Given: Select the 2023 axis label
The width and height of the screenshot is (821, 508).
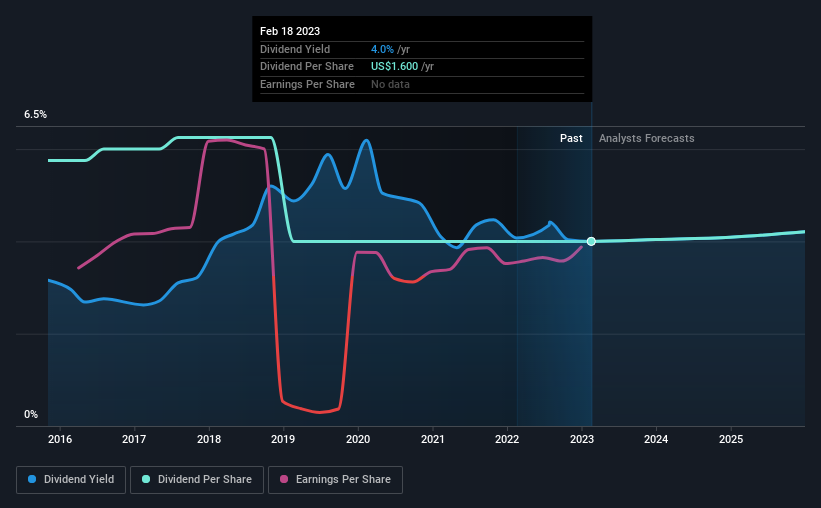Looking at the screenshot, I should pyautogui.click(x=582, y=439).
